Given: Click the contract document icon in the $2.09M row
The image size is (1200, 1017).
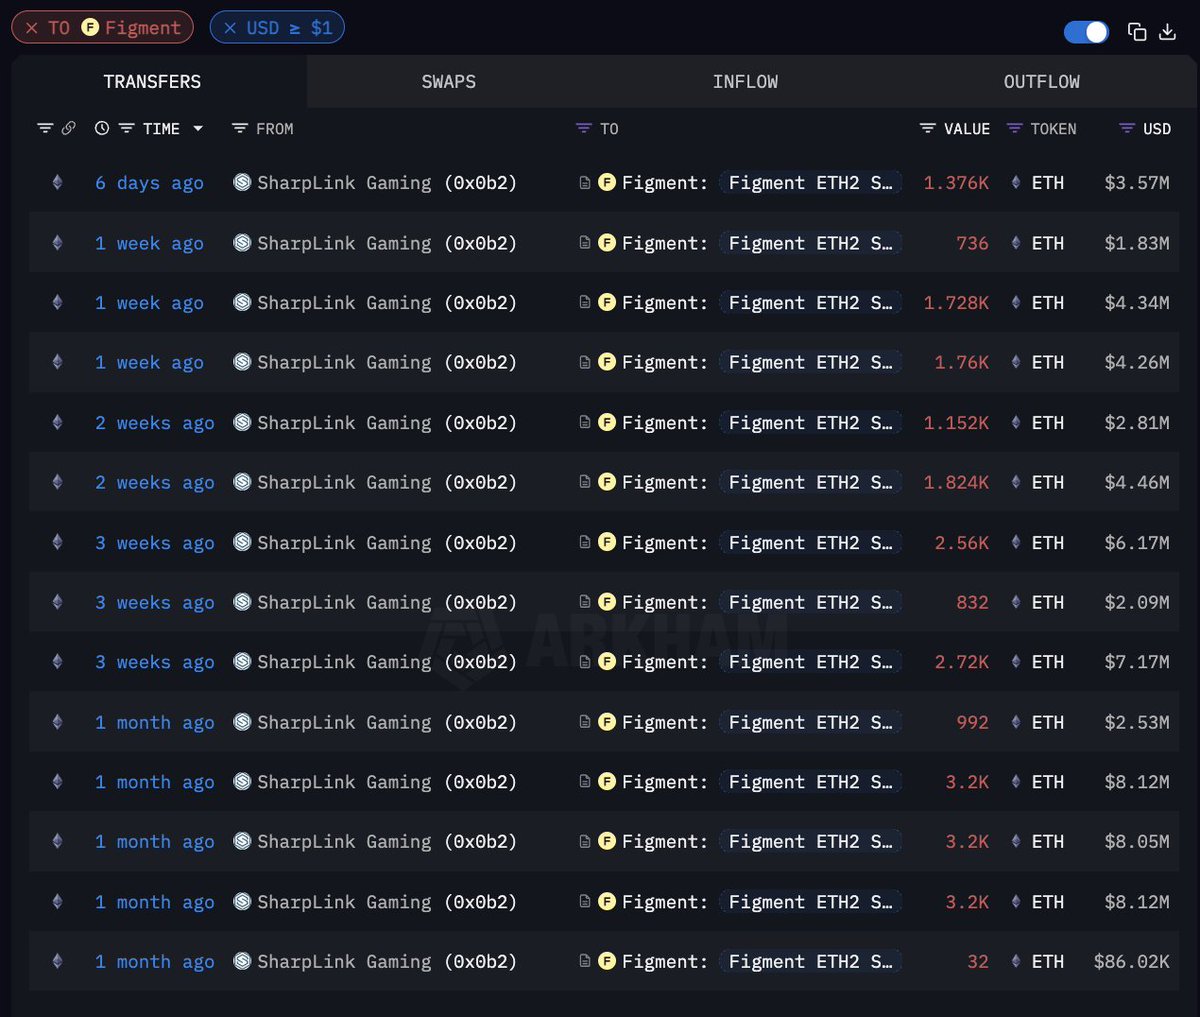Looking at the screenshot, I should (x=585, y=602).
